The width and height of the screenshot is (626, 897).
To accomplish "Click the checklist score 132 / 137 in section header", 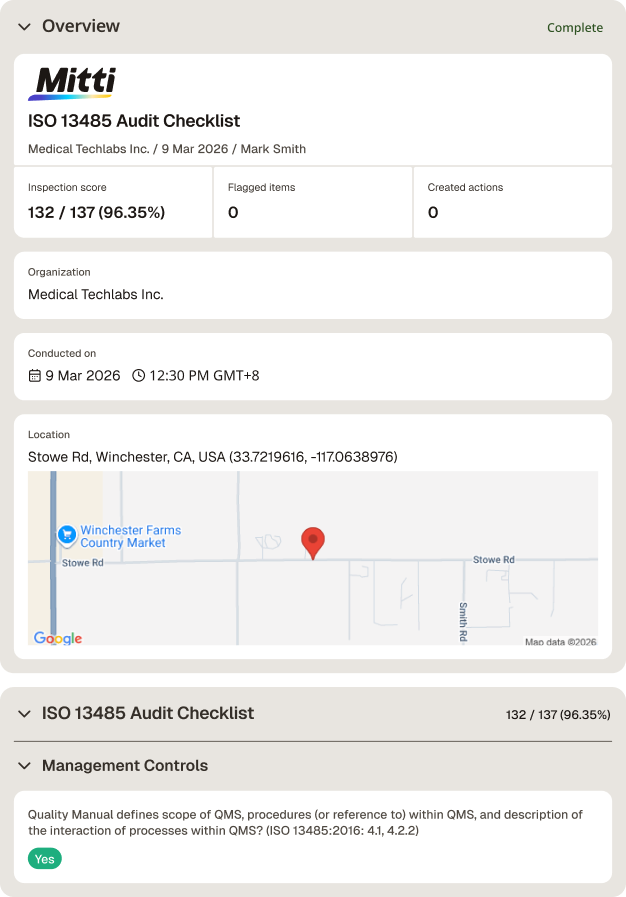I will pos(558,715).
